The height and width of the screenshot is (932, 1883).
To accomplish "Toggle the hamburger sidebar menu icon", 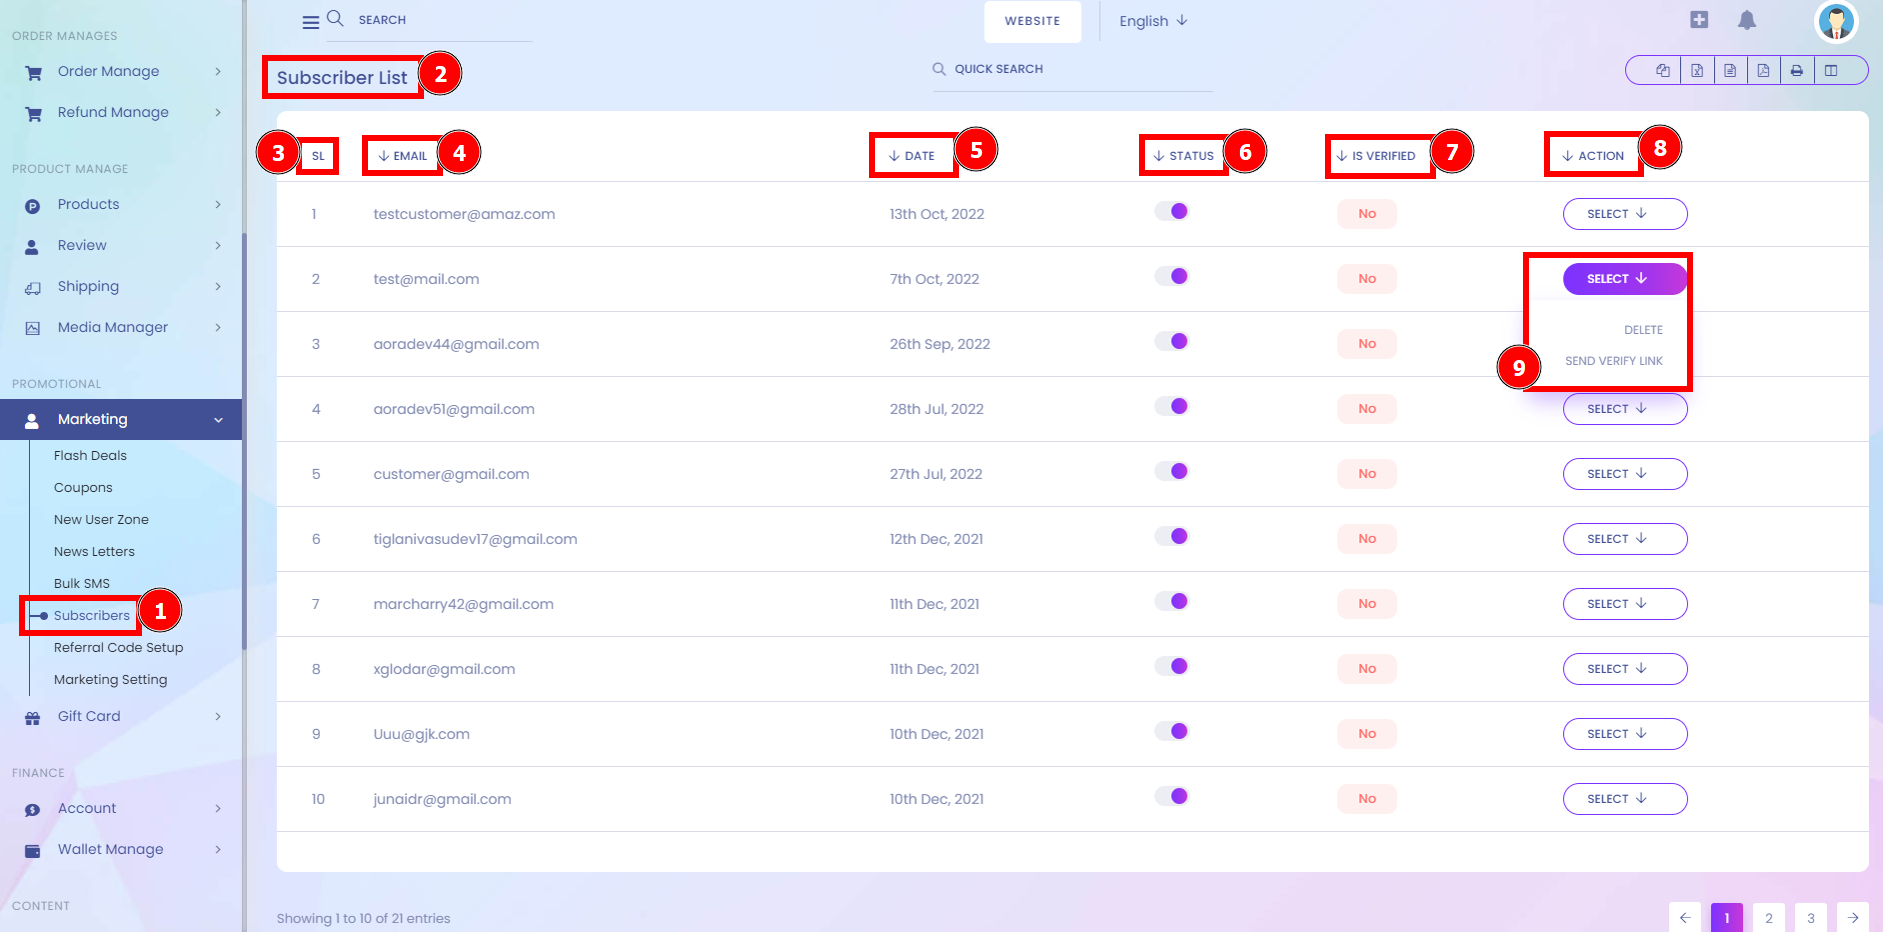I will pyautogui.click(x=311, y=22).
